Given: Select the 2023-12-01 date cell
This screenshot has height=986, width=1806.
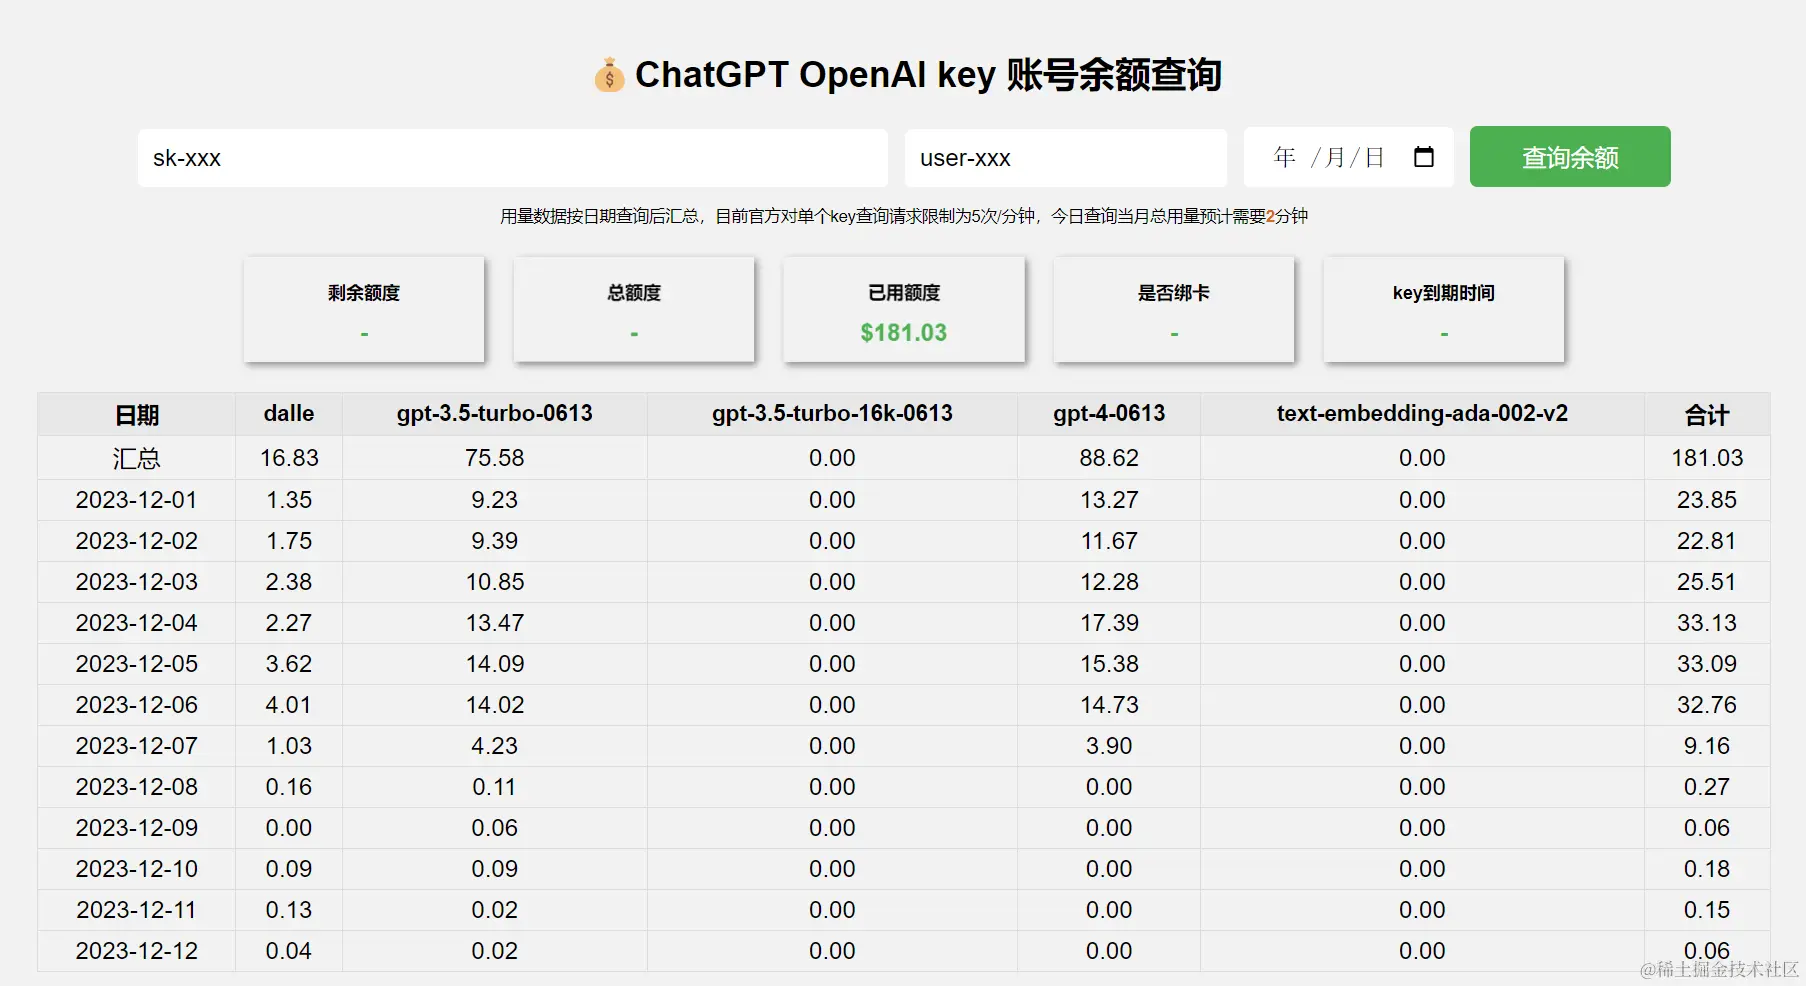Looking at the screenshot, I should (x=137, y=500).
